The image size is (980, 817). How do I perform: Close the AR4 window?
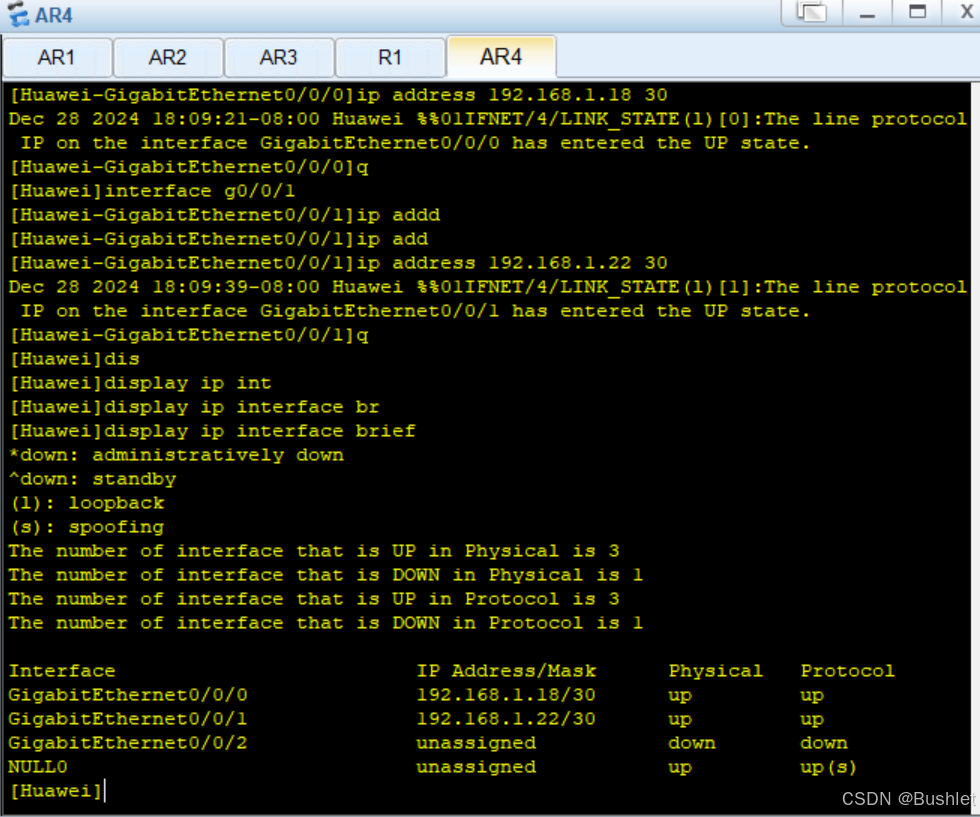click(x=966, y=12)
